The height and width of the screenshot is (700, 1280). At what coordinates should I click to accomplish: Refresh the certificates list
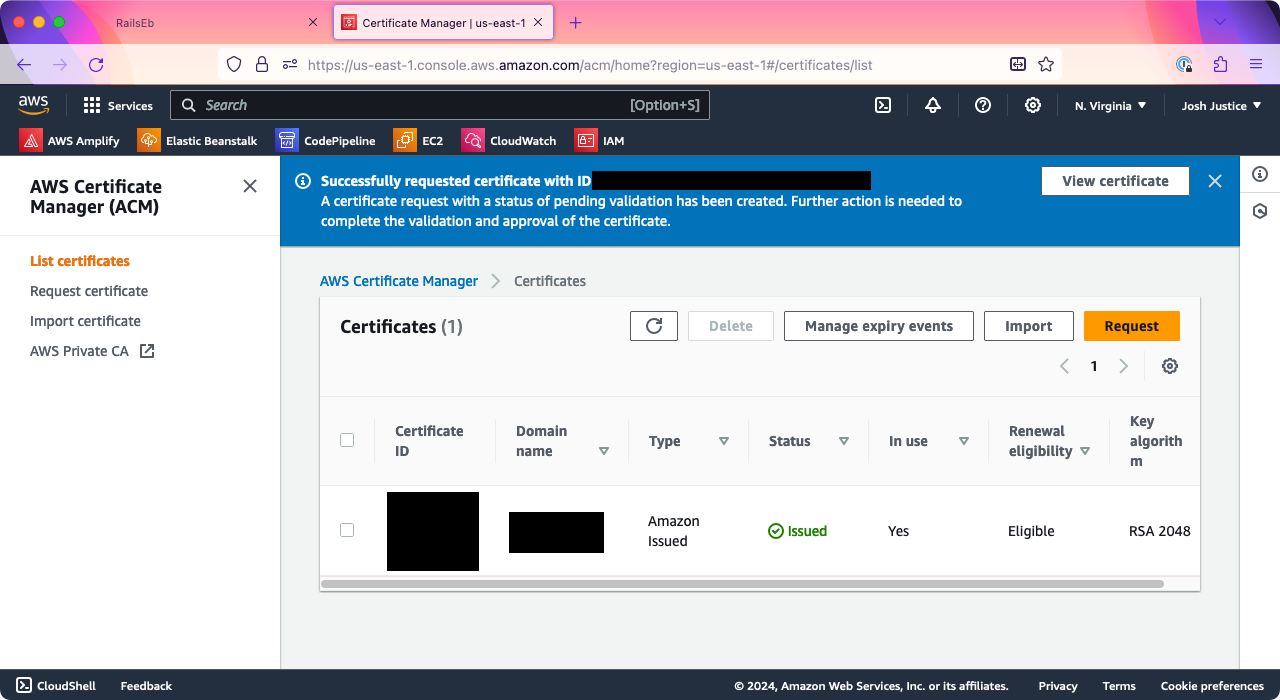click(x=654, y=326)
